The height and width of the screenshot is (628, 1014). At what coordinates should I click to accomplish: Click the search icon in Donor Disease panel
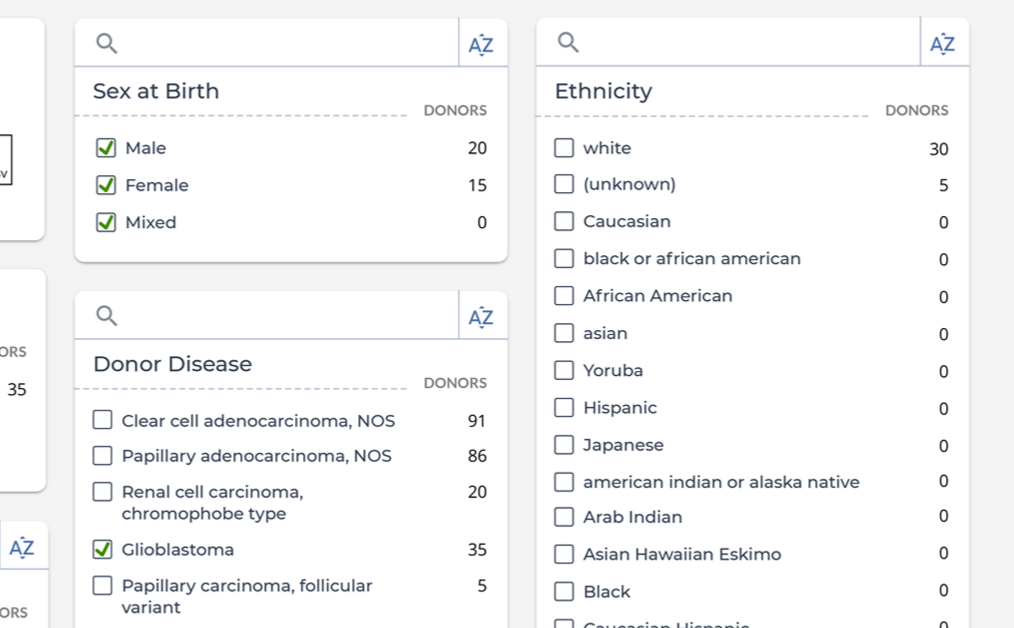tap(107, 316)
